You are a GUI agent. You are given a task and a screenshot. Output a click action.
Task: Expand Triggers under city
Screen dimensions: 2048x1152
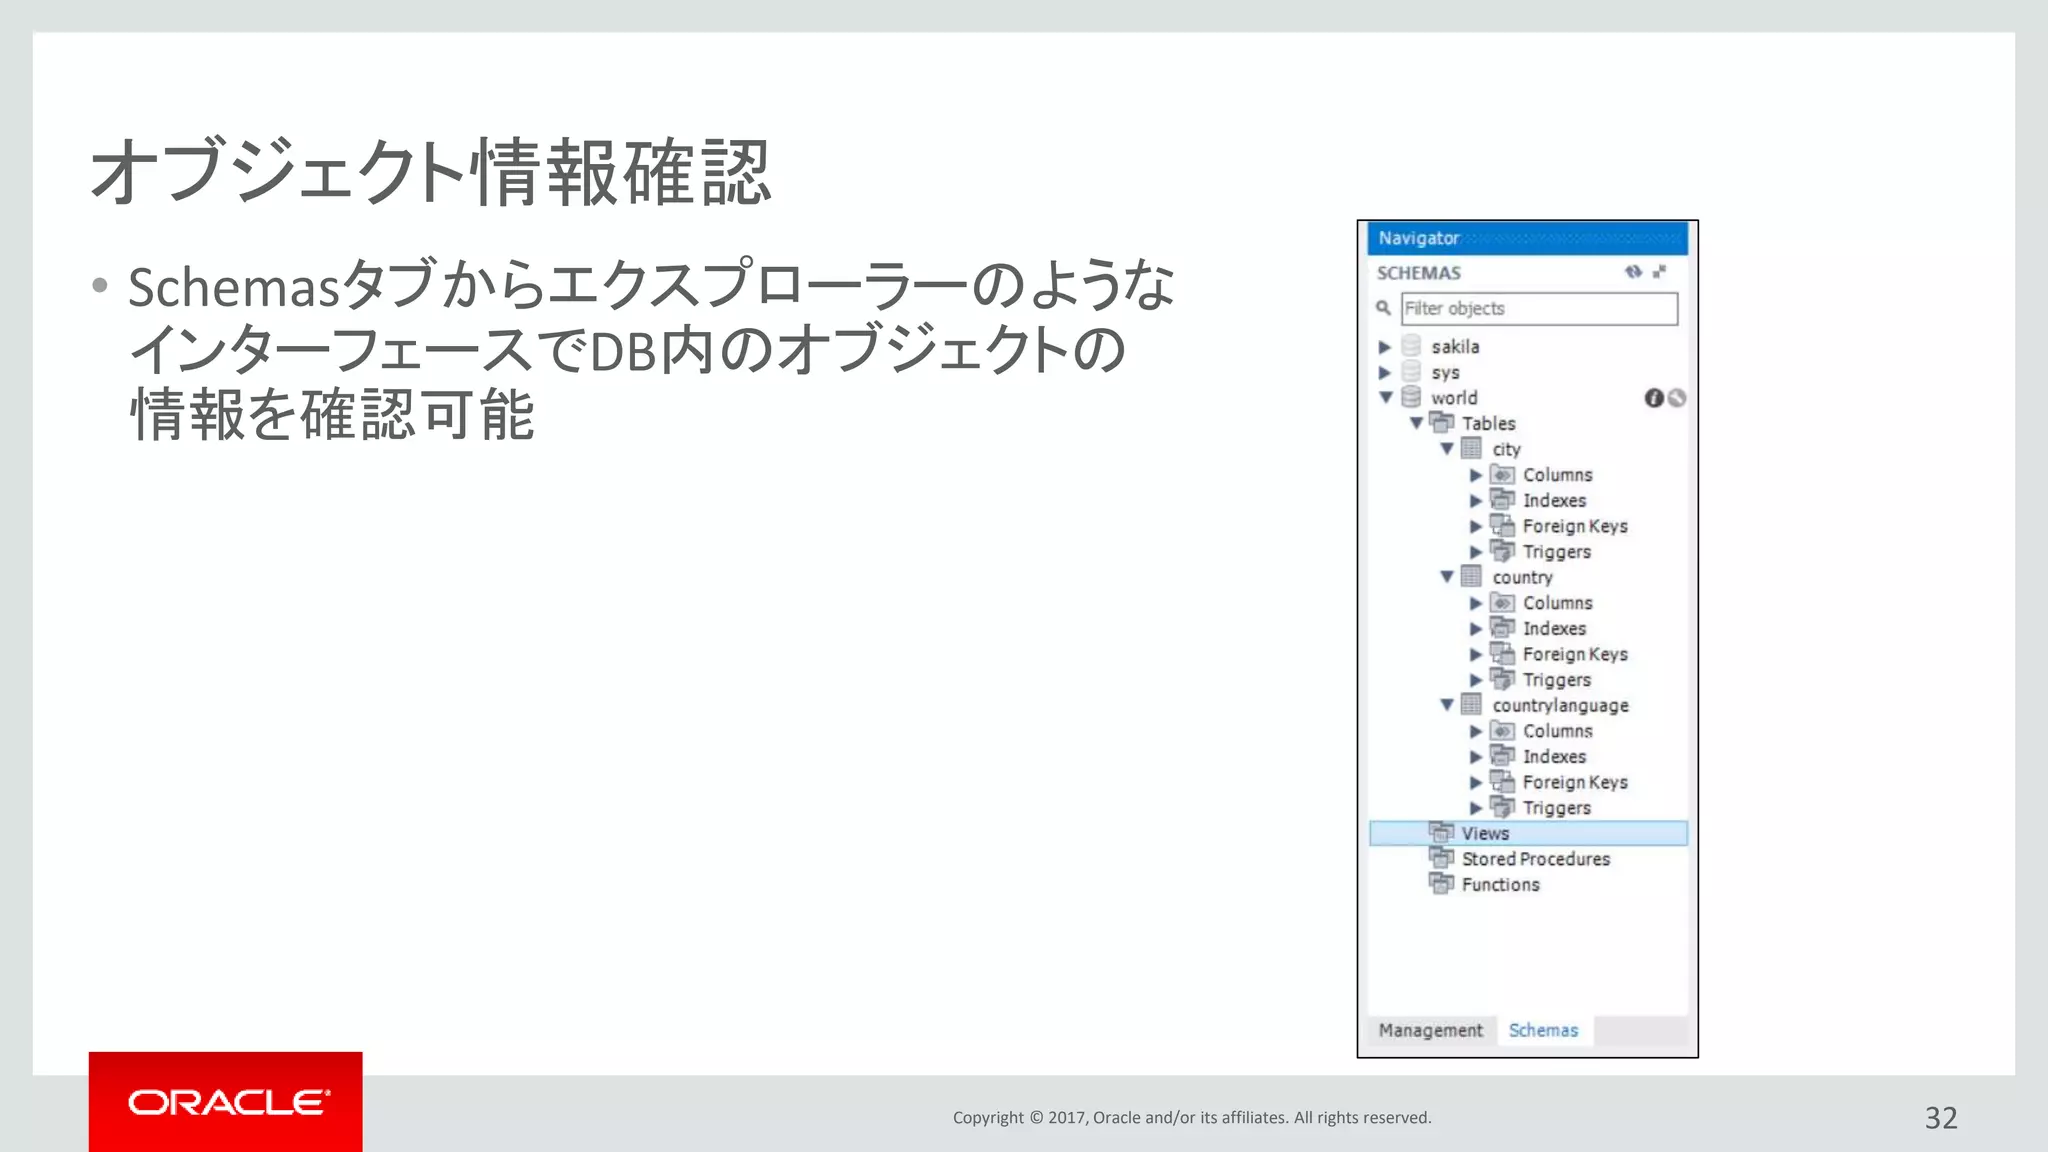(x=1476, y=552)
